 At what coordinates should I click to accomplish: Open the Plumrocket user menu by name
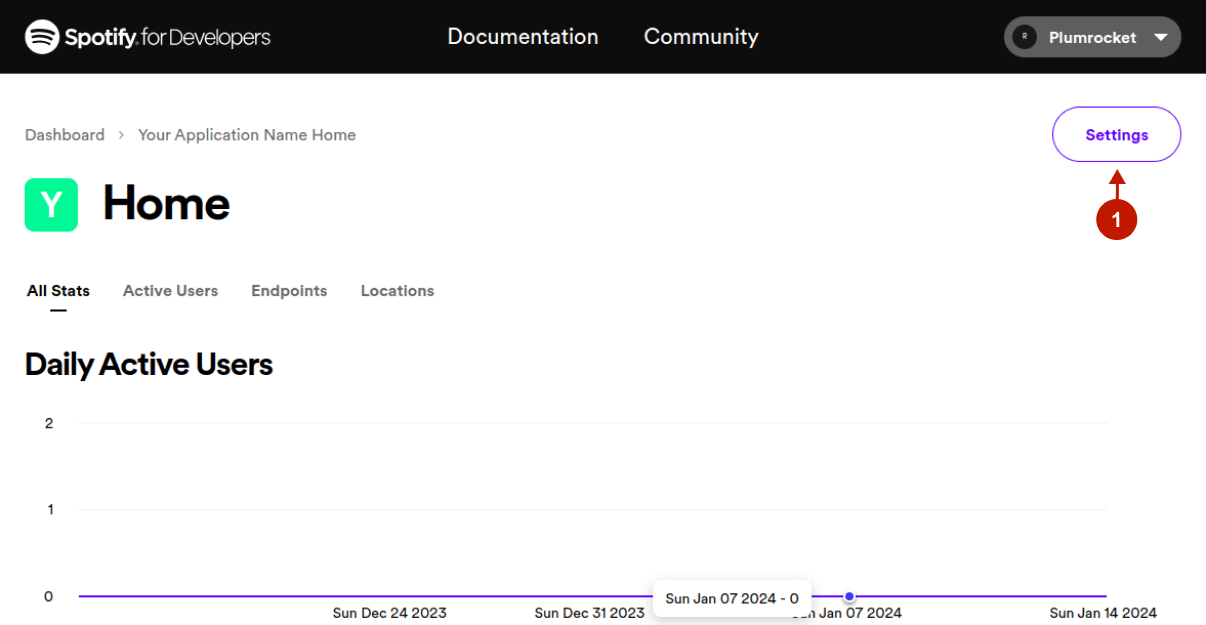tap(1092, 37)
